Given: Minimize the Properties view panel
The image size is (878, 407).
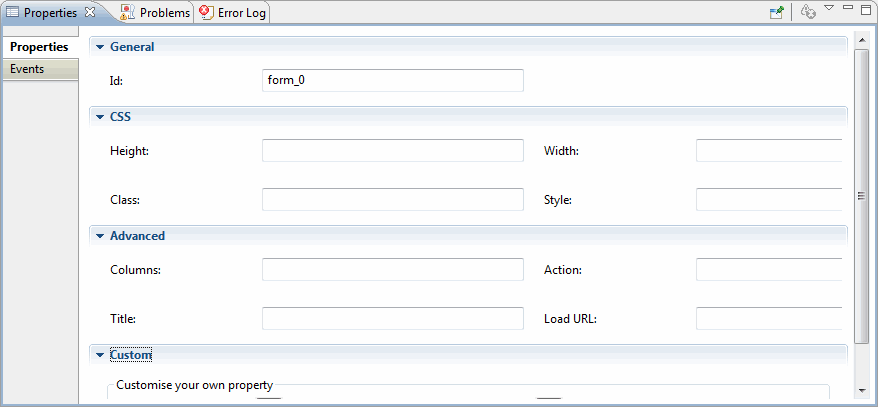Looking at the screenshot, I should coord(848,7).
